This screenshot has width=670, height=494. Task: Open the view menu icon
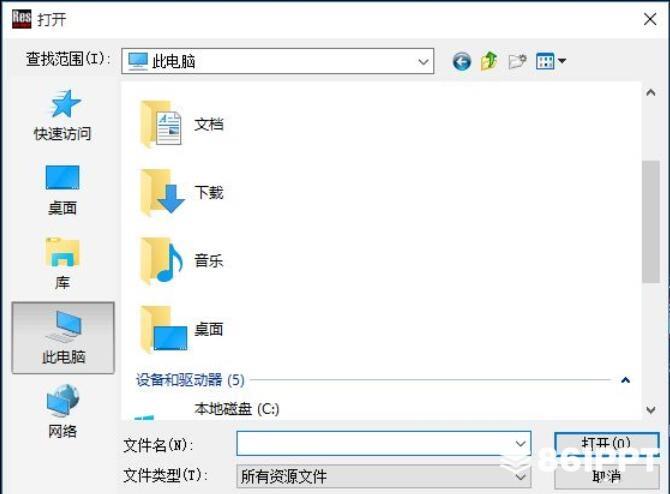click(551, 61)
